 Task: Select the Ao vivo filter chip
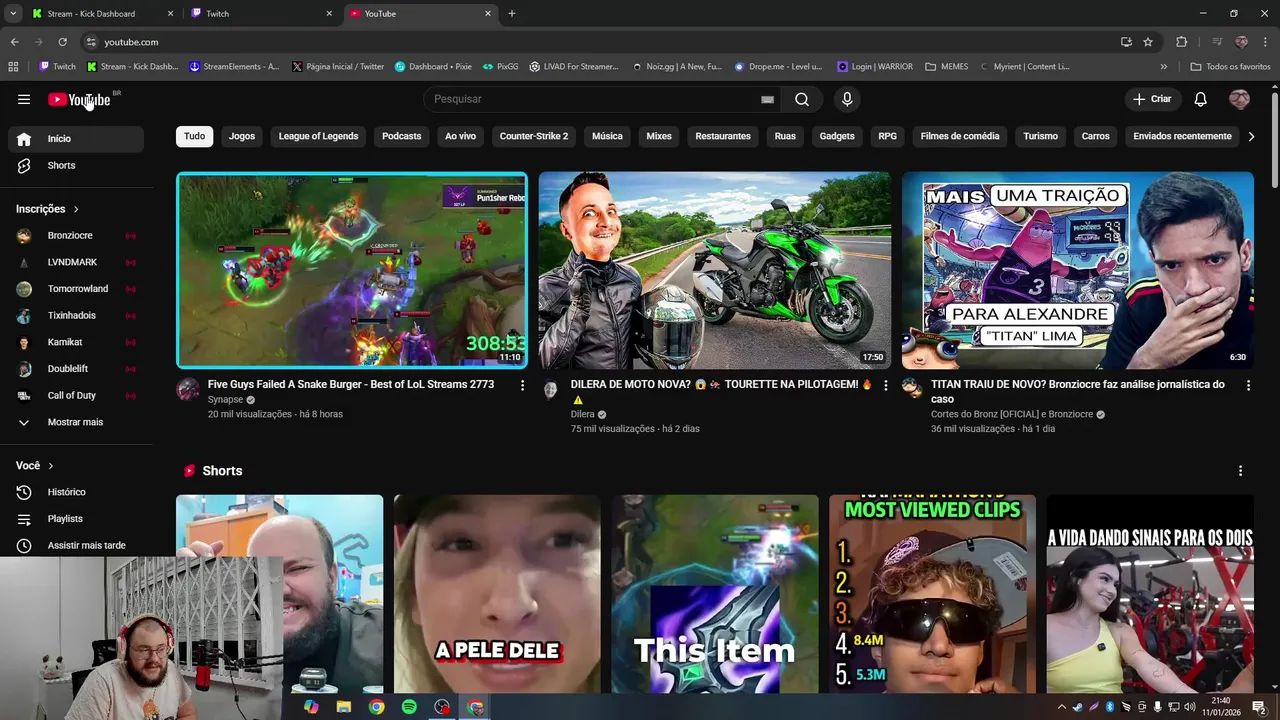point(460,136)
